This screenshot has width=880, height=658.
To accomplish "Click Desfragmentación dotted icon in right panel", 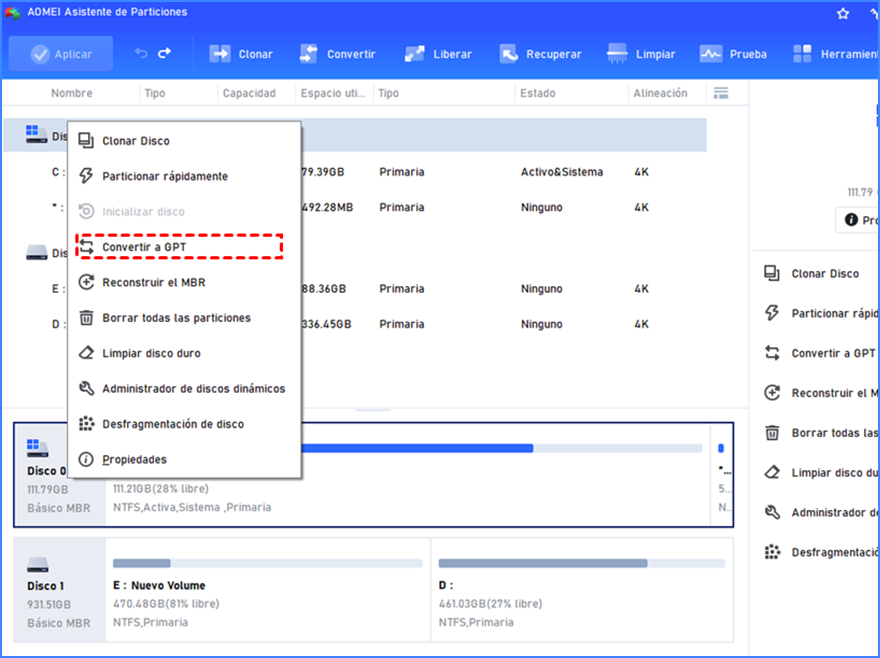I will (x=772, y=552).
